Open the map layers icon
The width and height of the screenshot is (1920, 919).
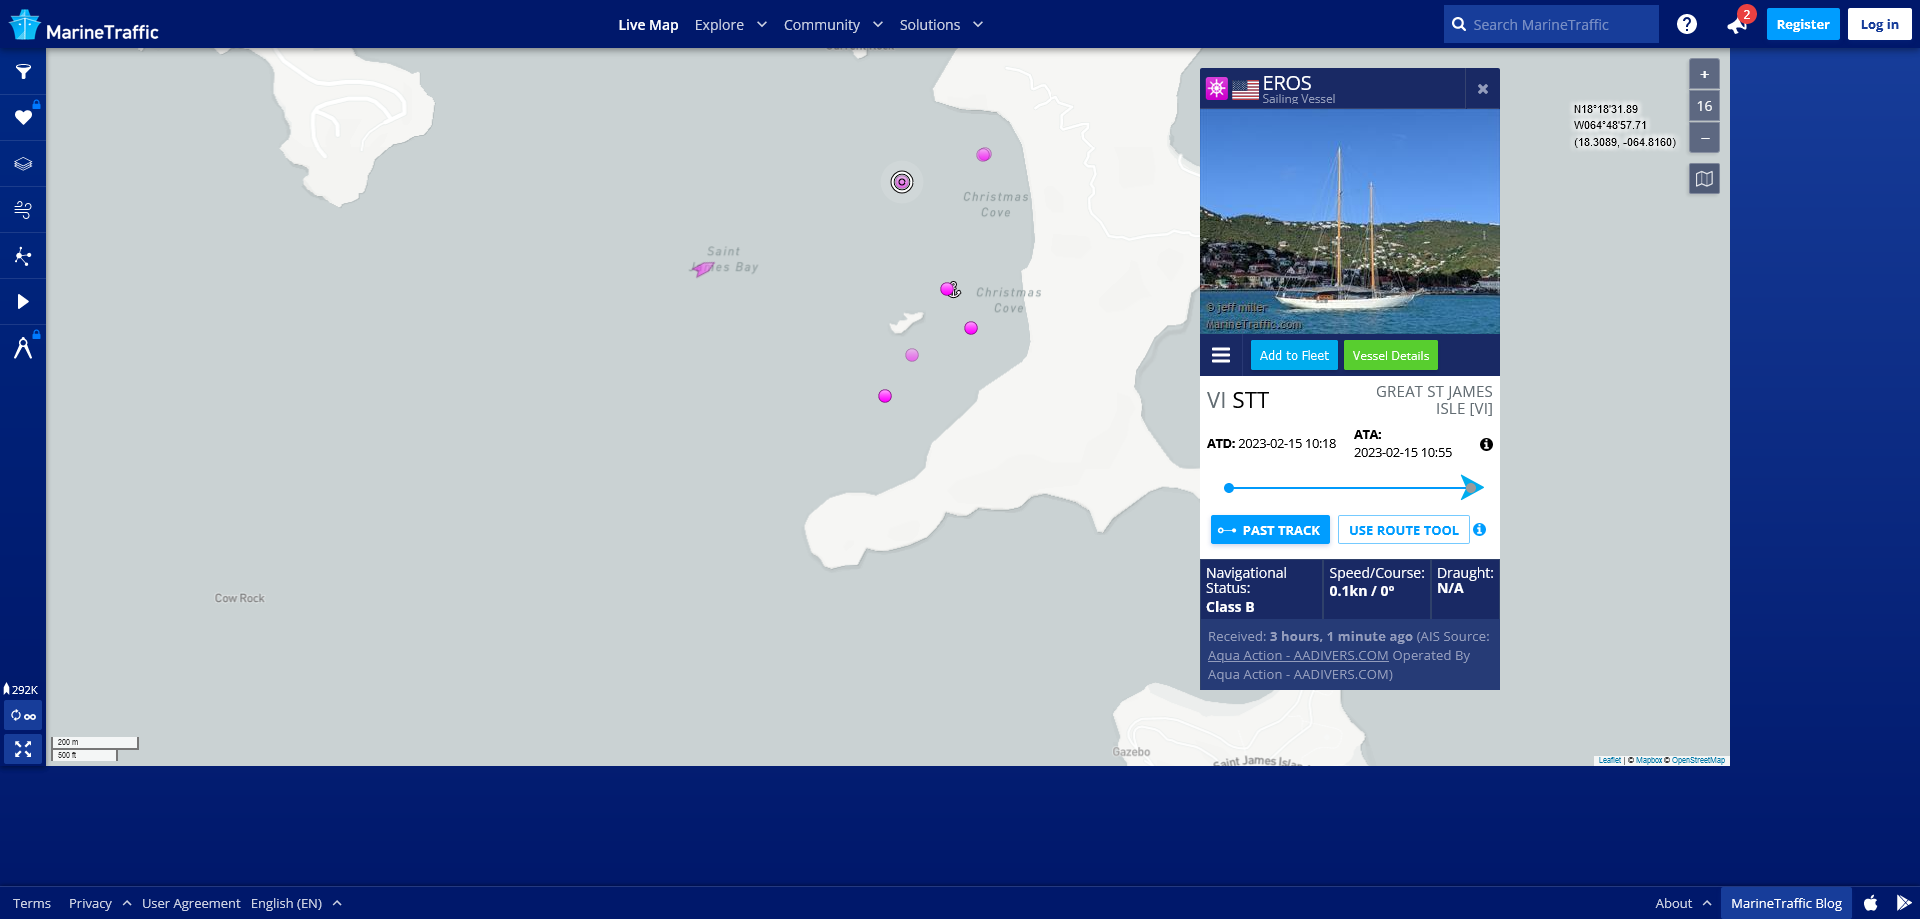click(23, 164)
